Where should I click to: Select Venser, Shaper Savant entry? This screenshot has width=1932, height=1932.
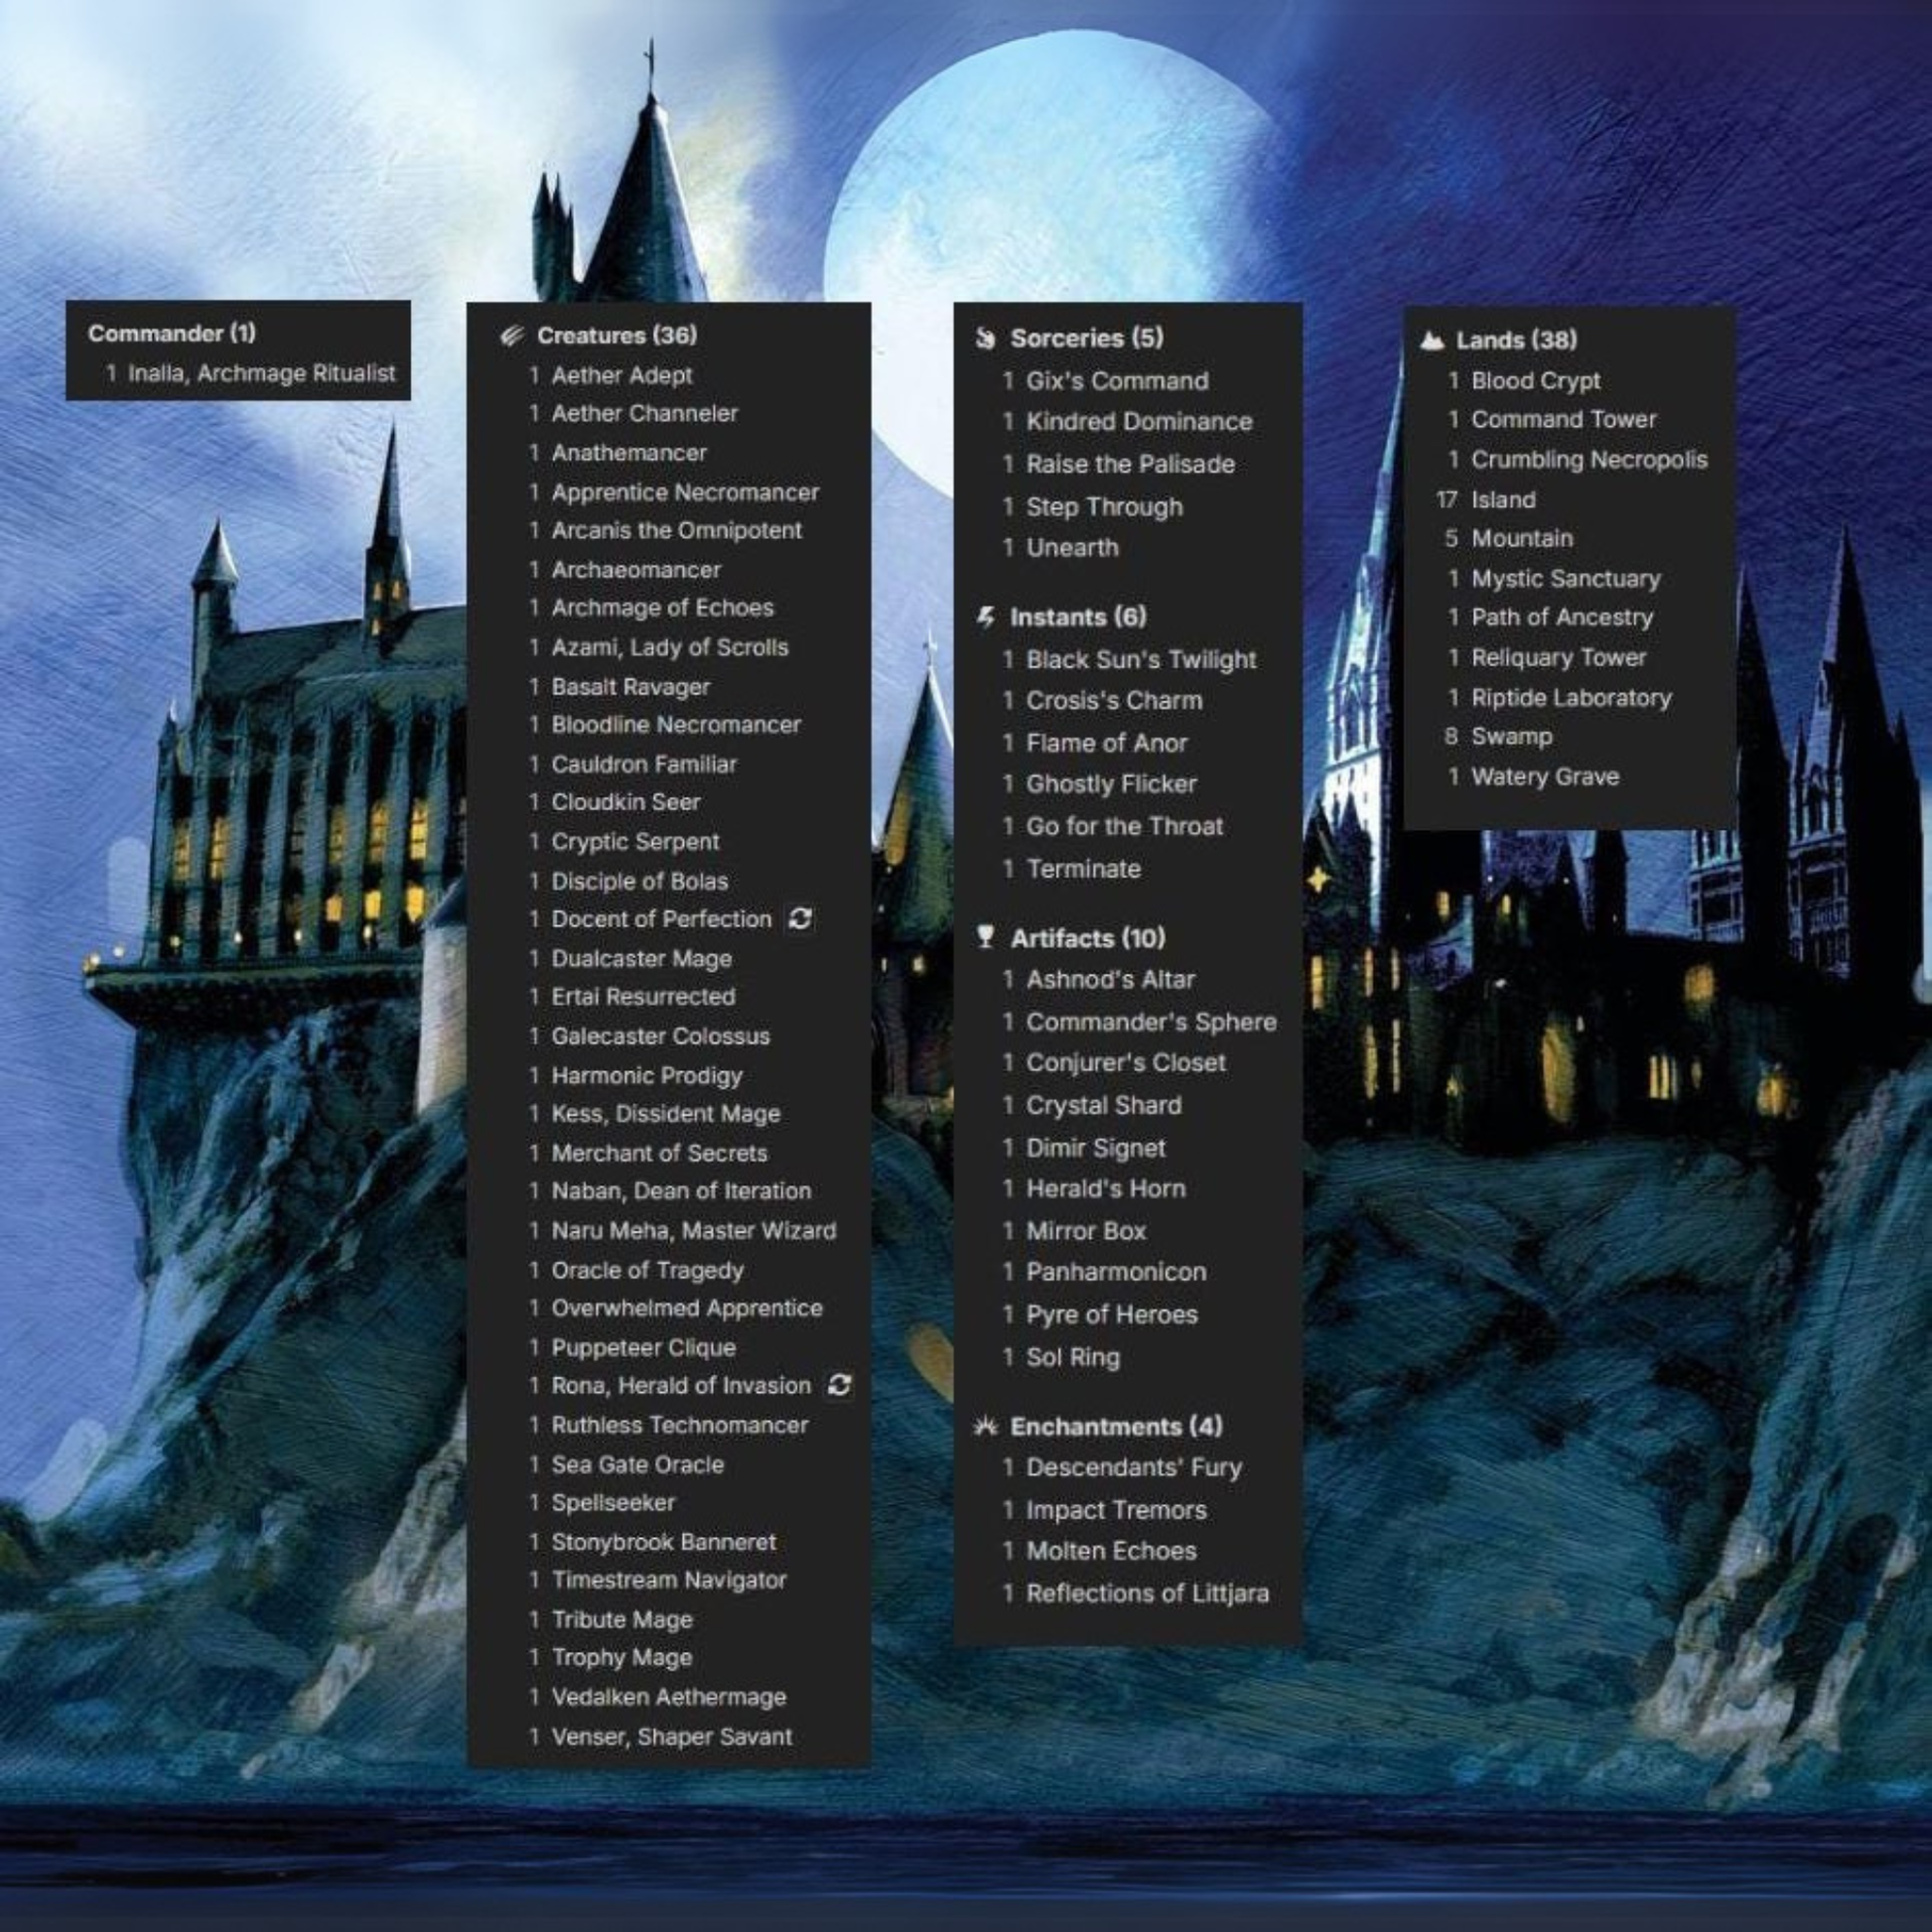click(671, 1737)
